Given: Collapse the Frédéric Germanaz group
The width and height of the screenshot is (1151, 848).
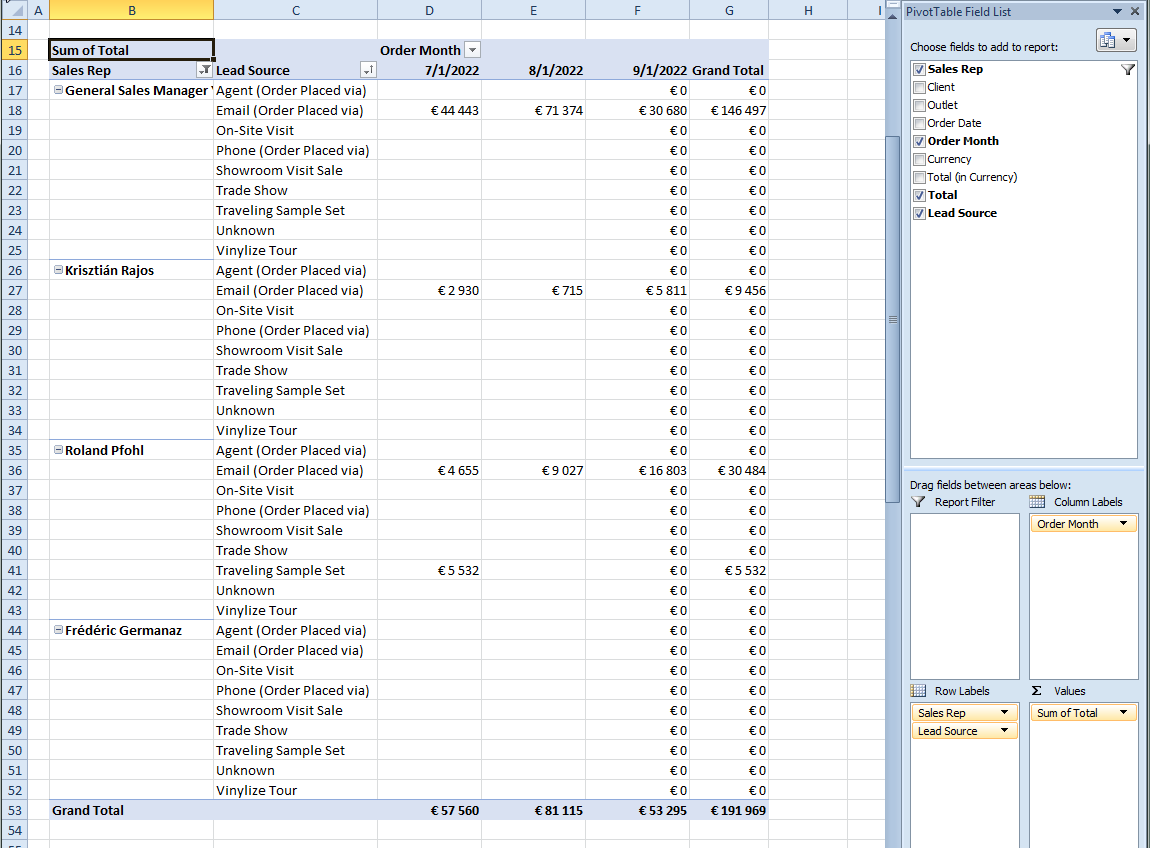Looking at the screenshot, I should pos(58,630).
